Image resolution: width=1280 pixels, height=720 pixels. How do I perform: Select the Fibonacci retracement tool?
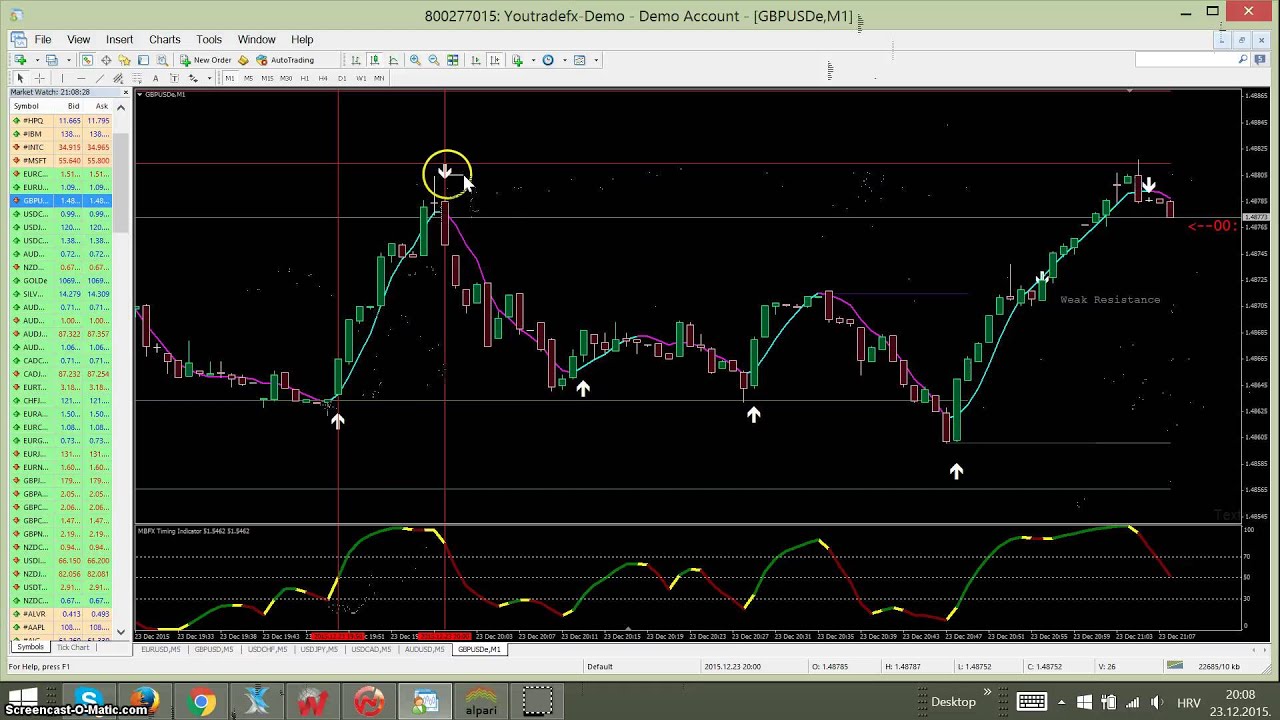point(137,78)
